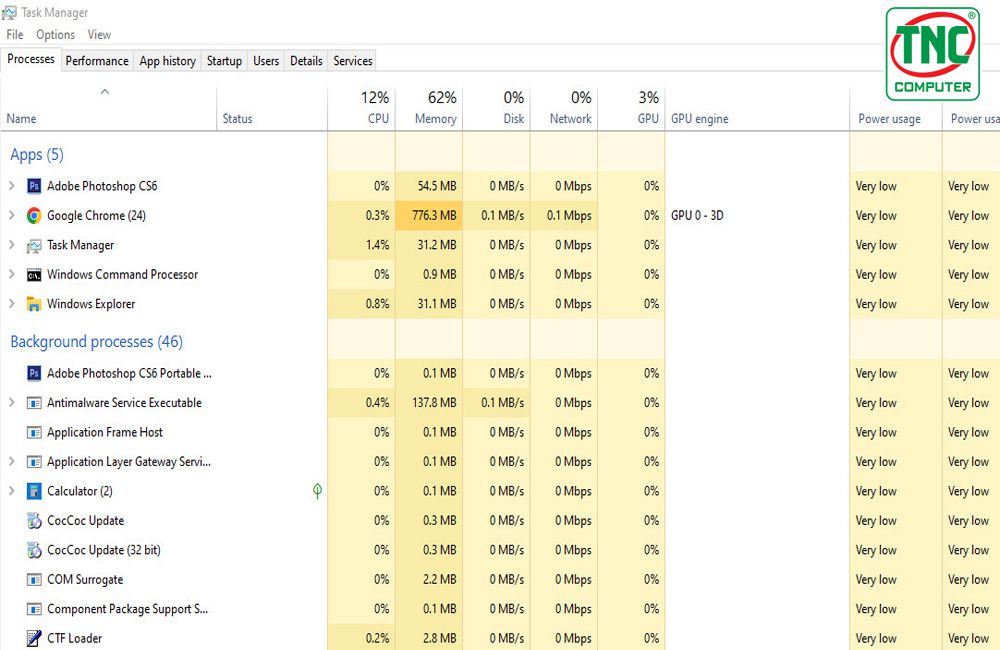Image resolution: width=1000 pixels, height=650 pixels.
Task: Sort processes by Network column
Action: pyautogui.click(x=564, y=107)
